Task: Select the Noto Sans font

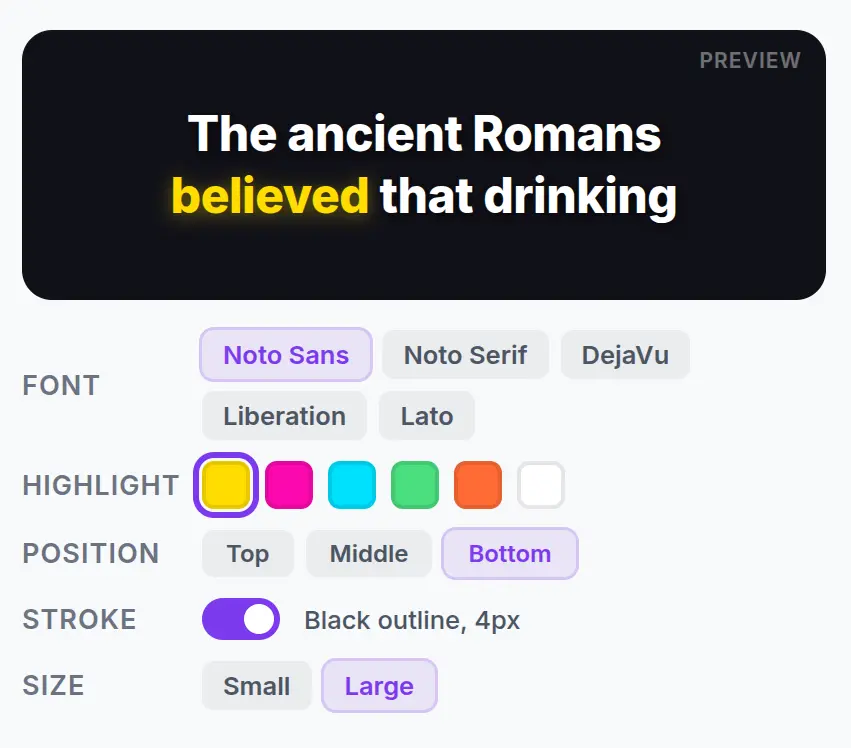Action: pos(285,355)
